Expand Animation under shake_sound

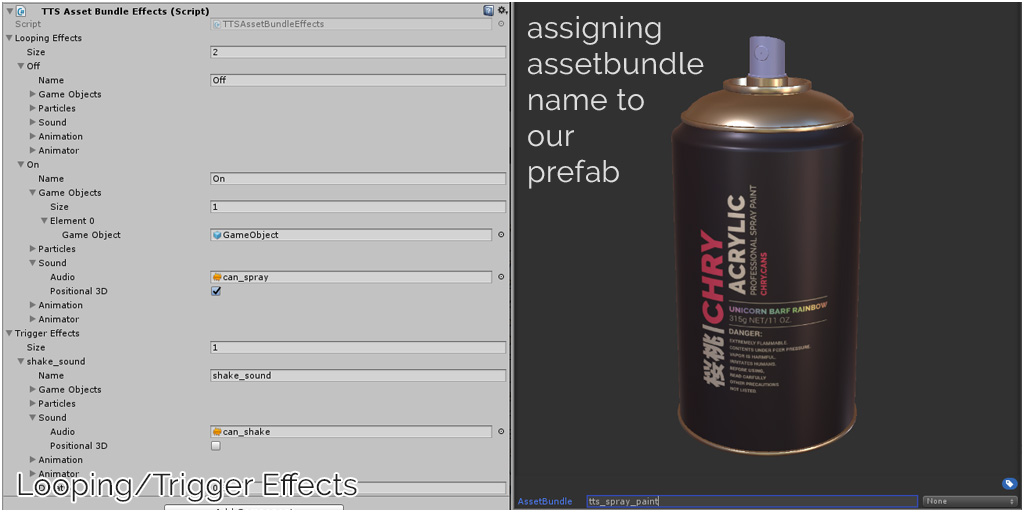[33, 460]
